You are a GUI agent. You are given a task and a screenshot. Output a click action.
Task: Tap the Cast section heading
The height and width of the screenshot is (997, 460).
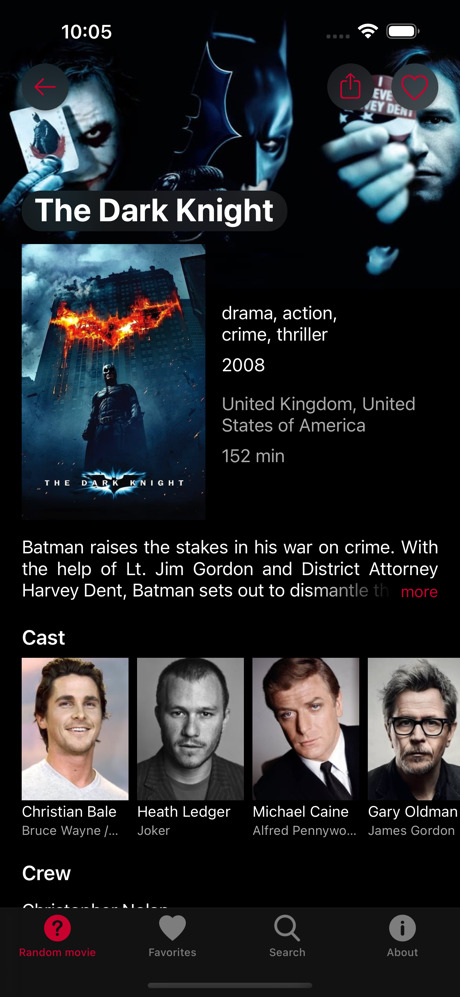(x=43, y=638)
